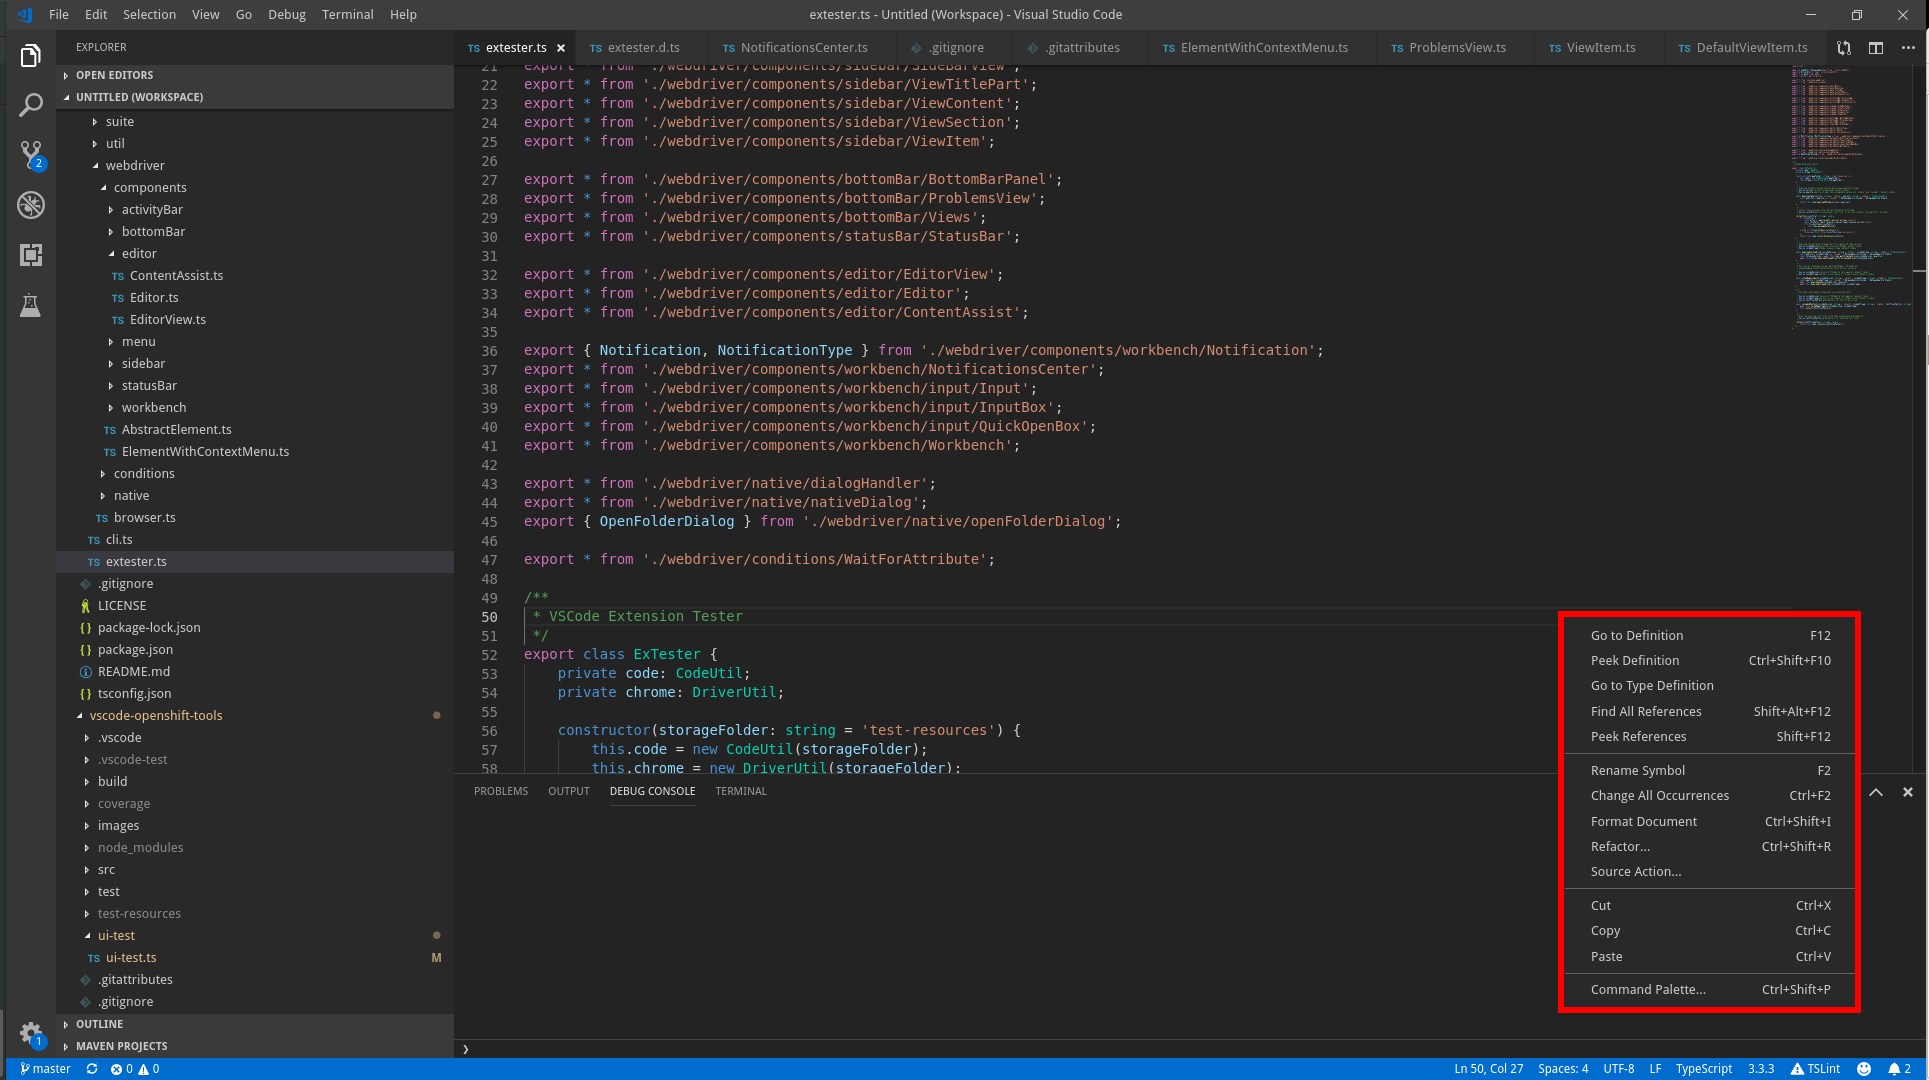Click the PROBLEMS tab in panel
This screenshot has height=1080, width=1929.
(x=501, y=790)
